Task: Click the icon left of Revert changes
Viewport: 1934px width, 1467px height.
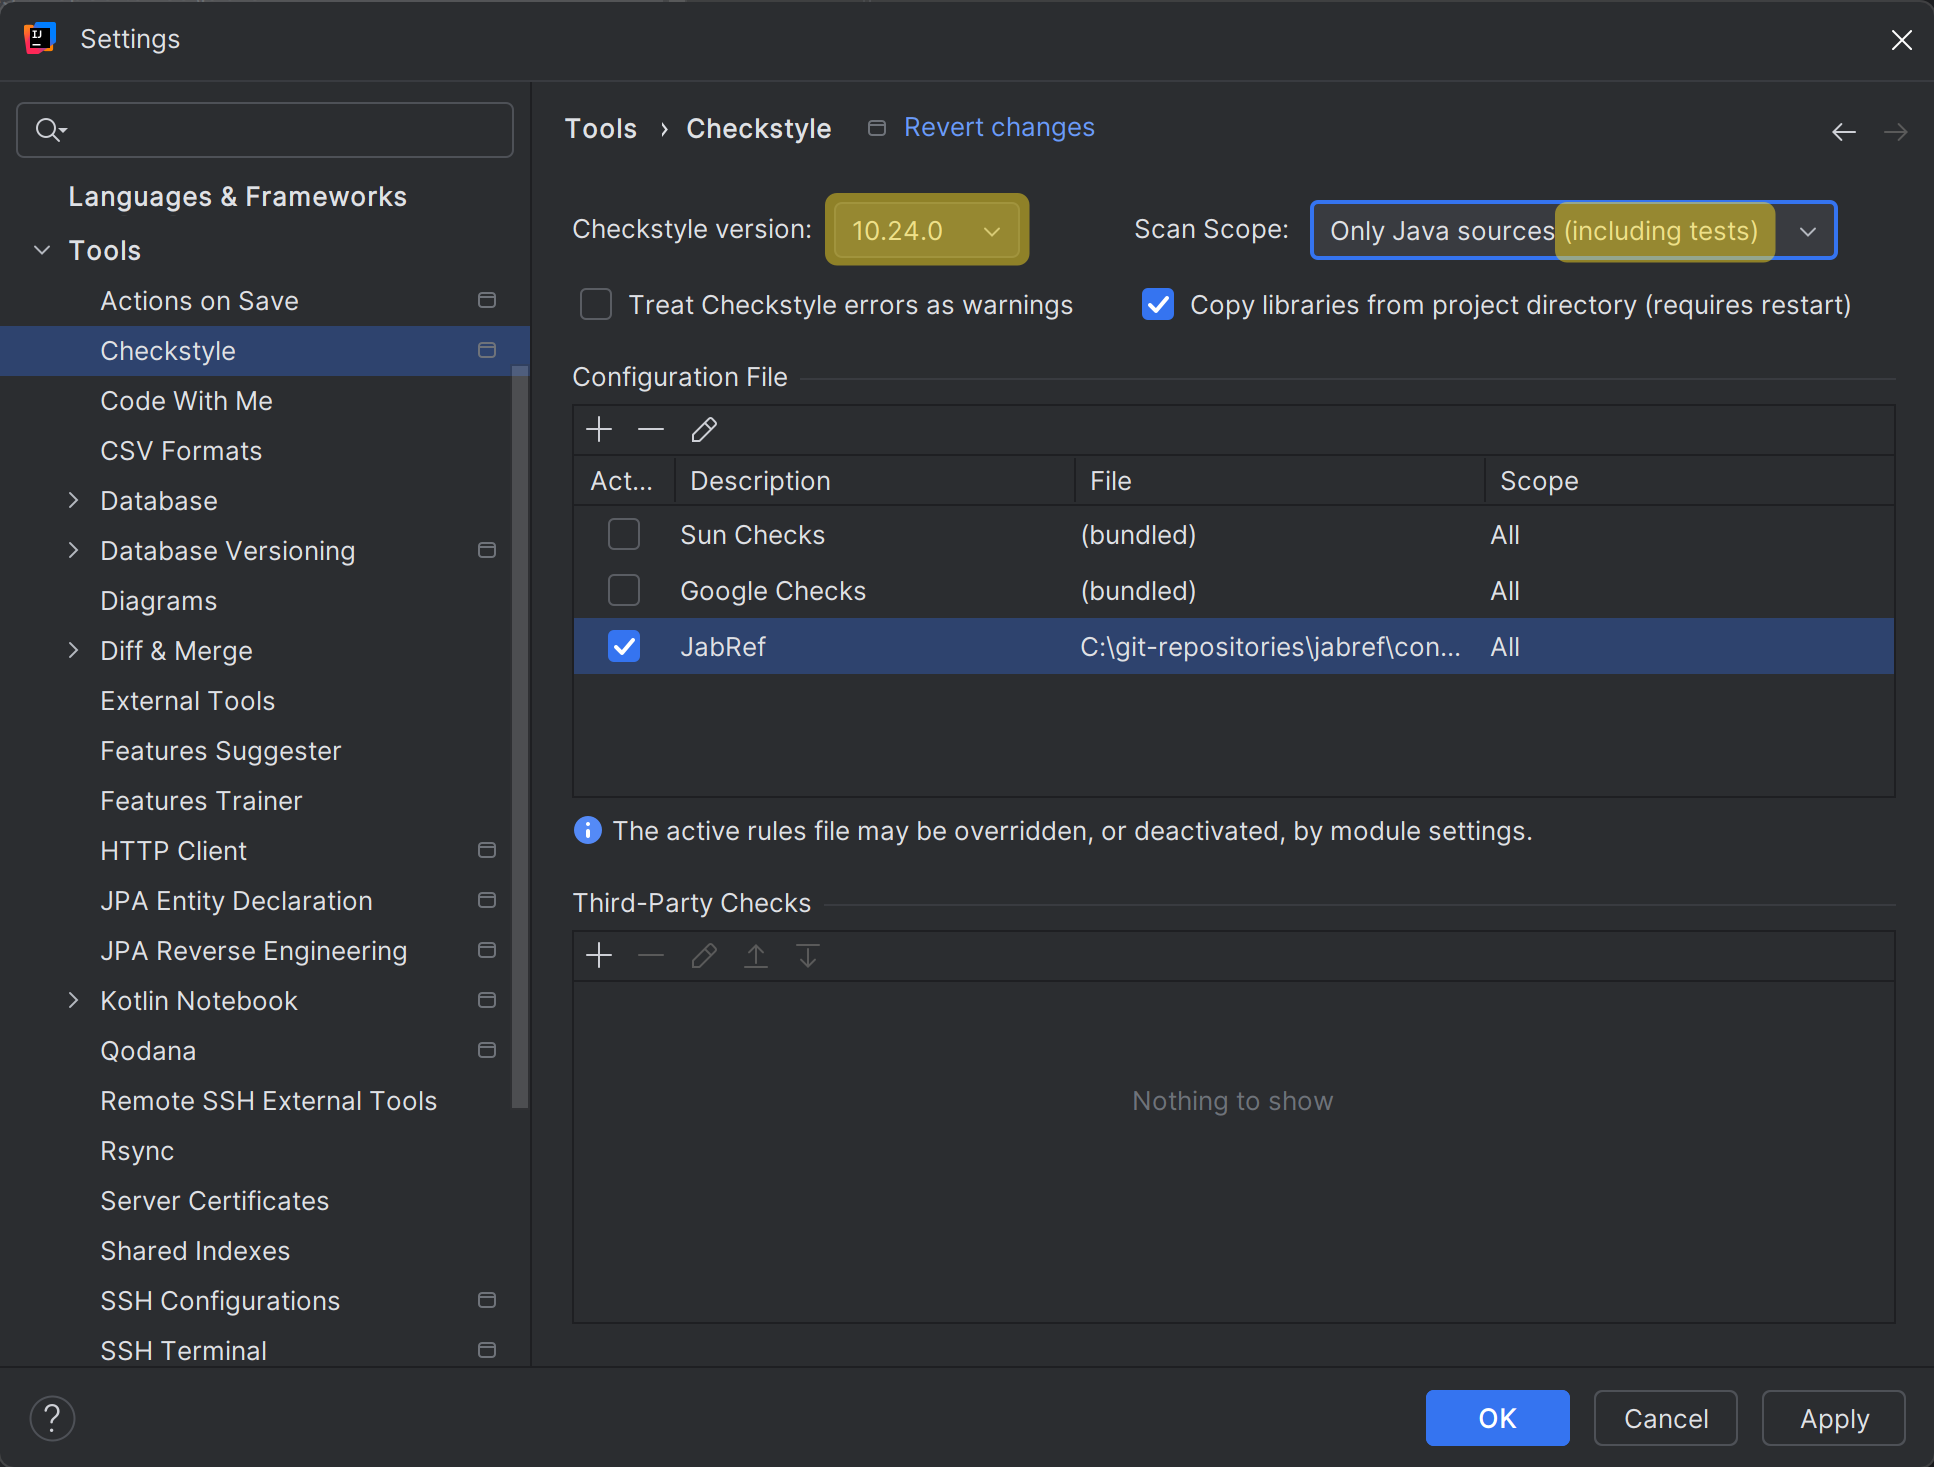Action: tap(877, 128)
